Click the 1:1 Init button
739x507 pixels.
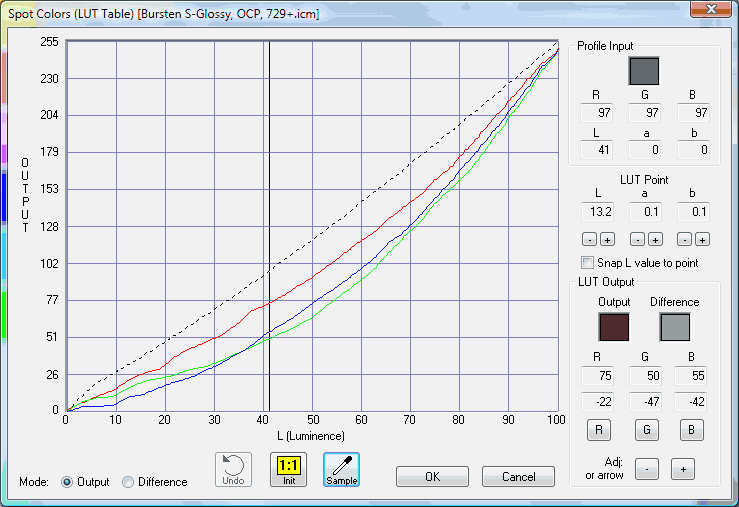(288, 469)
